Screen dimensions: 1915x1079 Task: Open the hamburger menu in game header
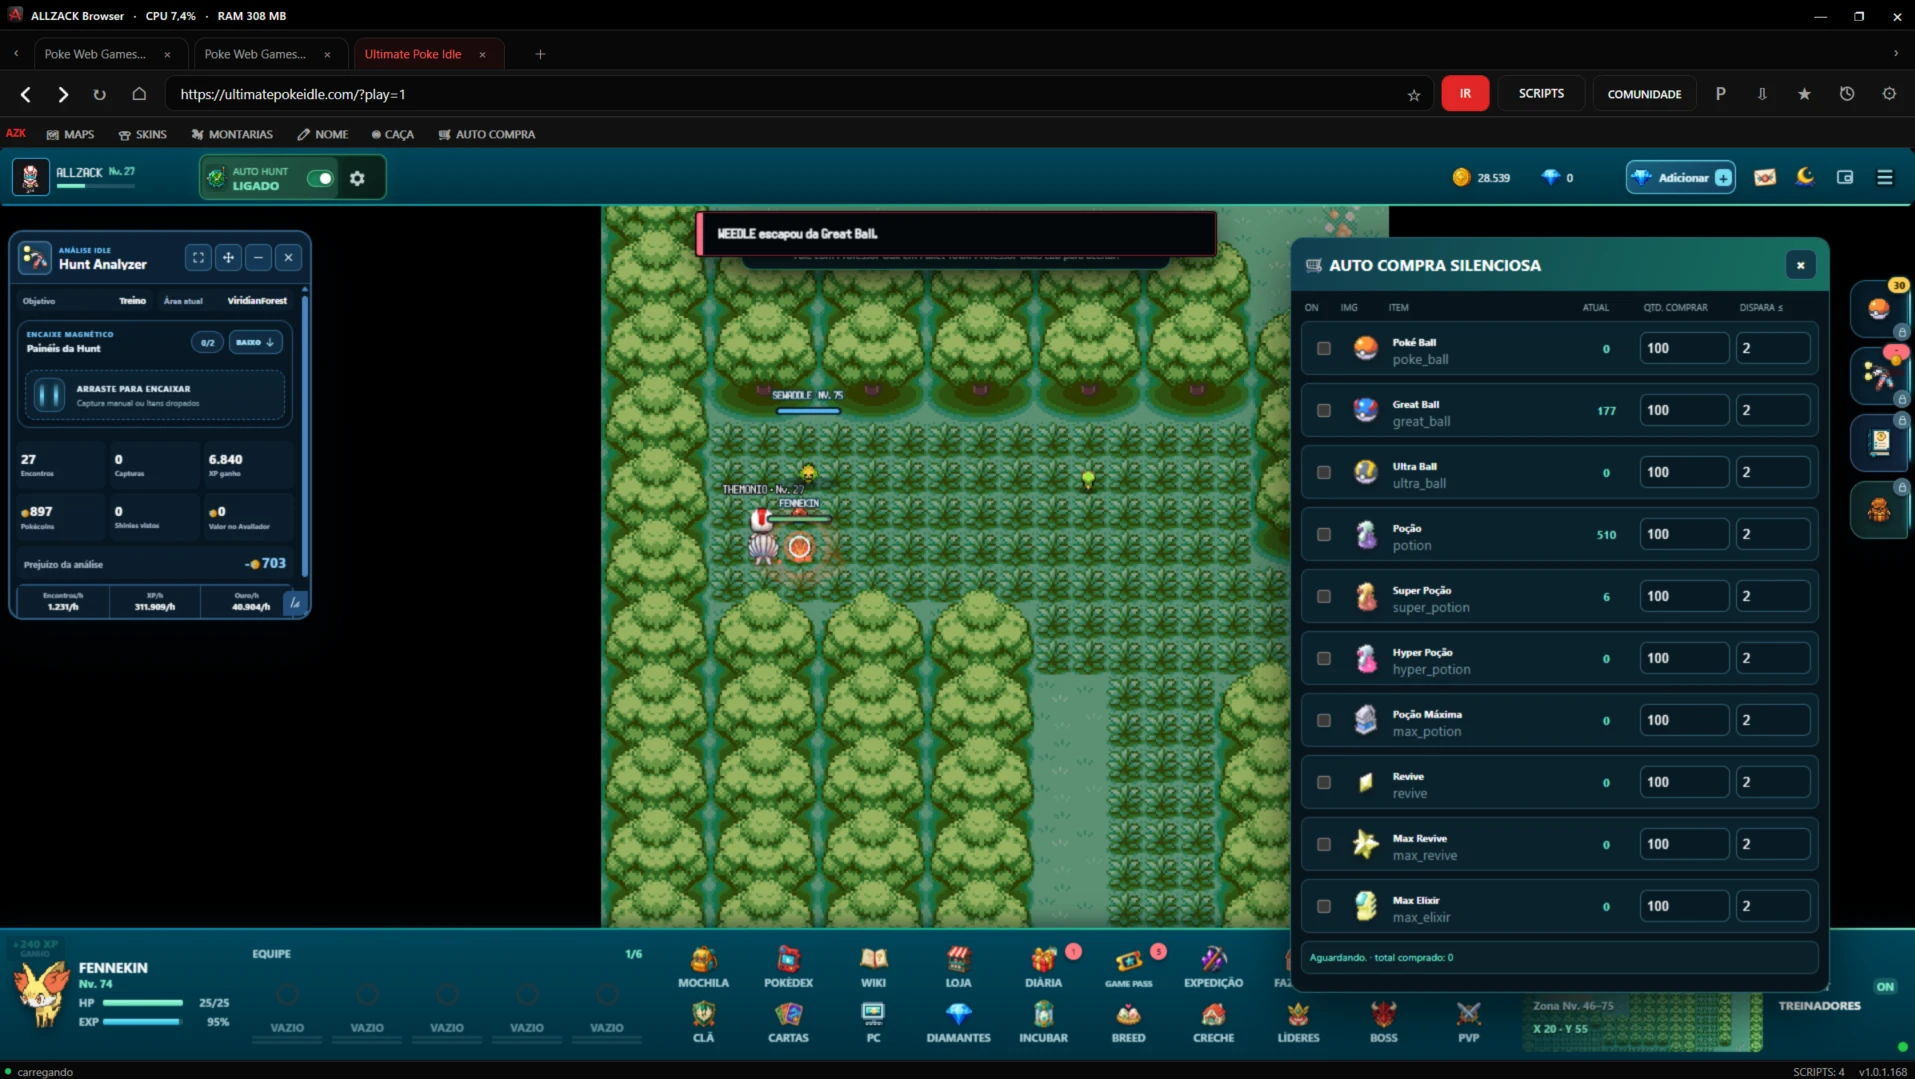(x=1885, y=177)
